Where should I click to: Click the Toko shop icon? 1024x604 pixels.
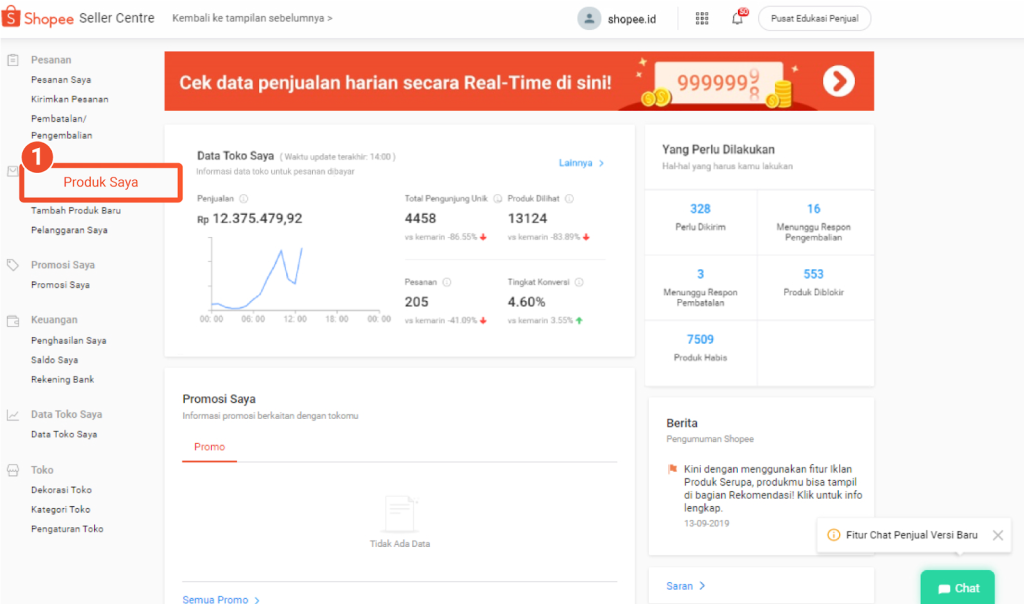[x=12, y=470]
